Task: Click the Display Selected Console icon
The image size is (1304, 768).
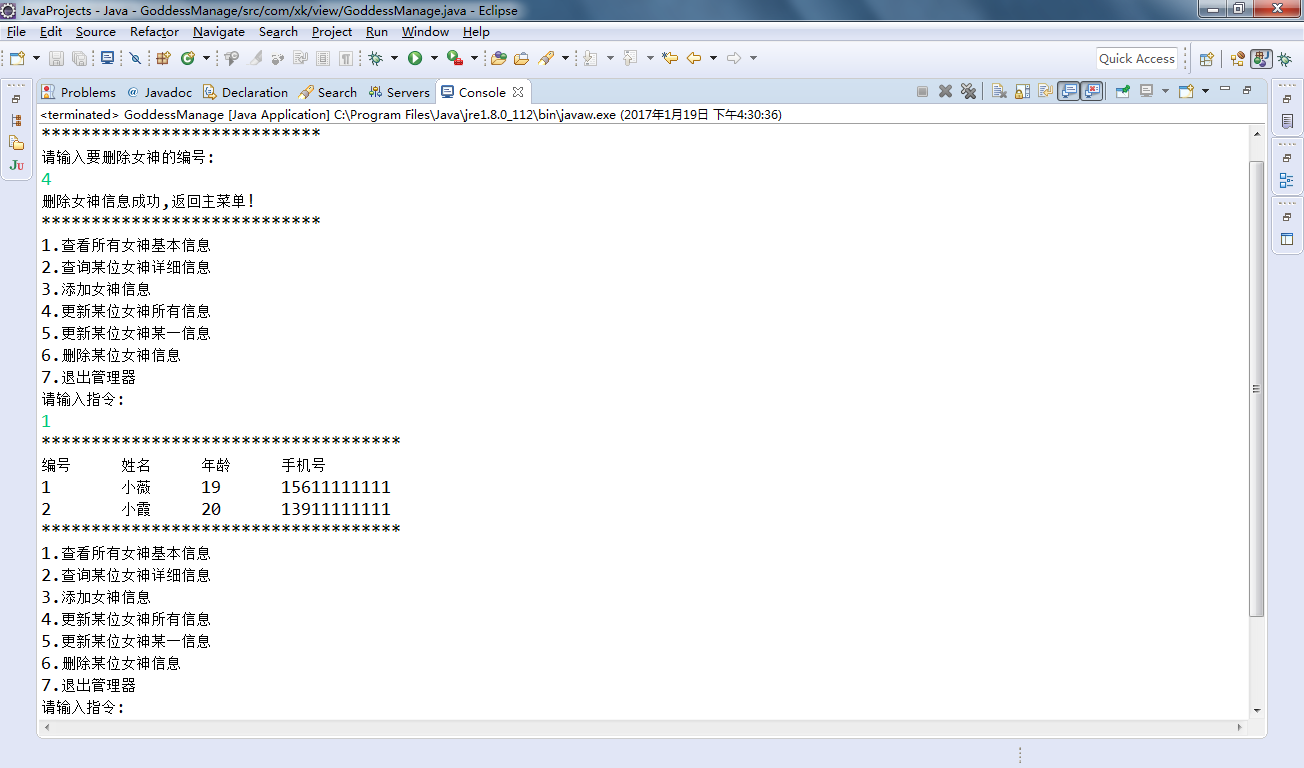Action: [x=1147, y=91]
